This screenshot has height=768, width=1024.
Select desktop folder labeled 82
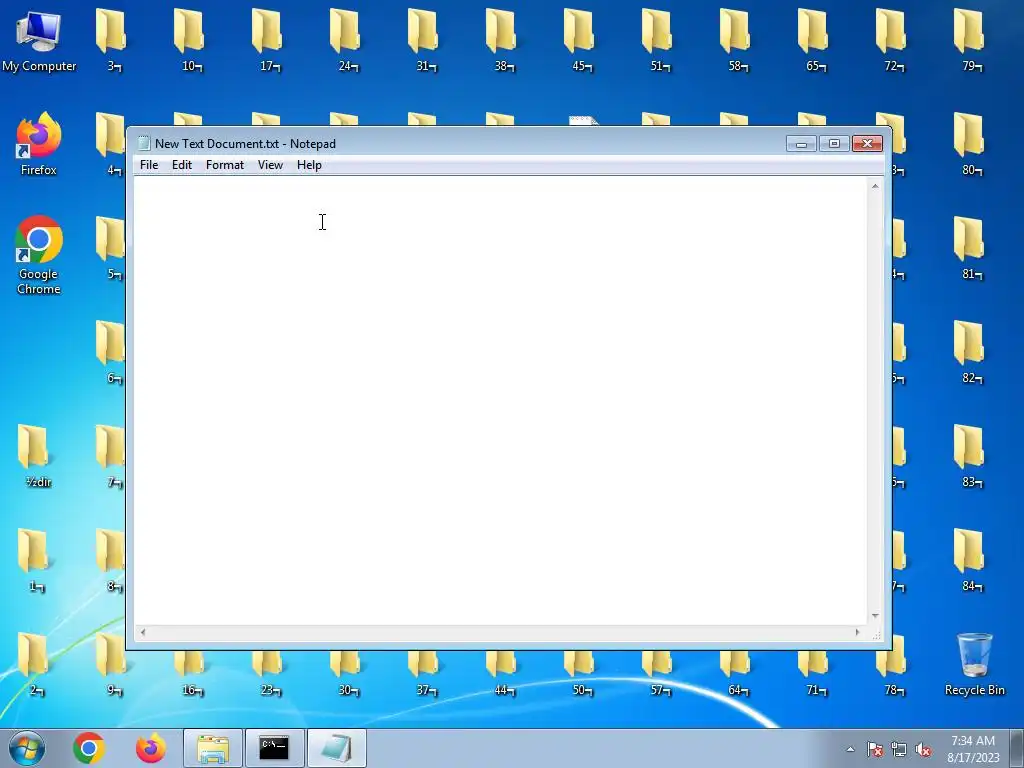point(970,351)
